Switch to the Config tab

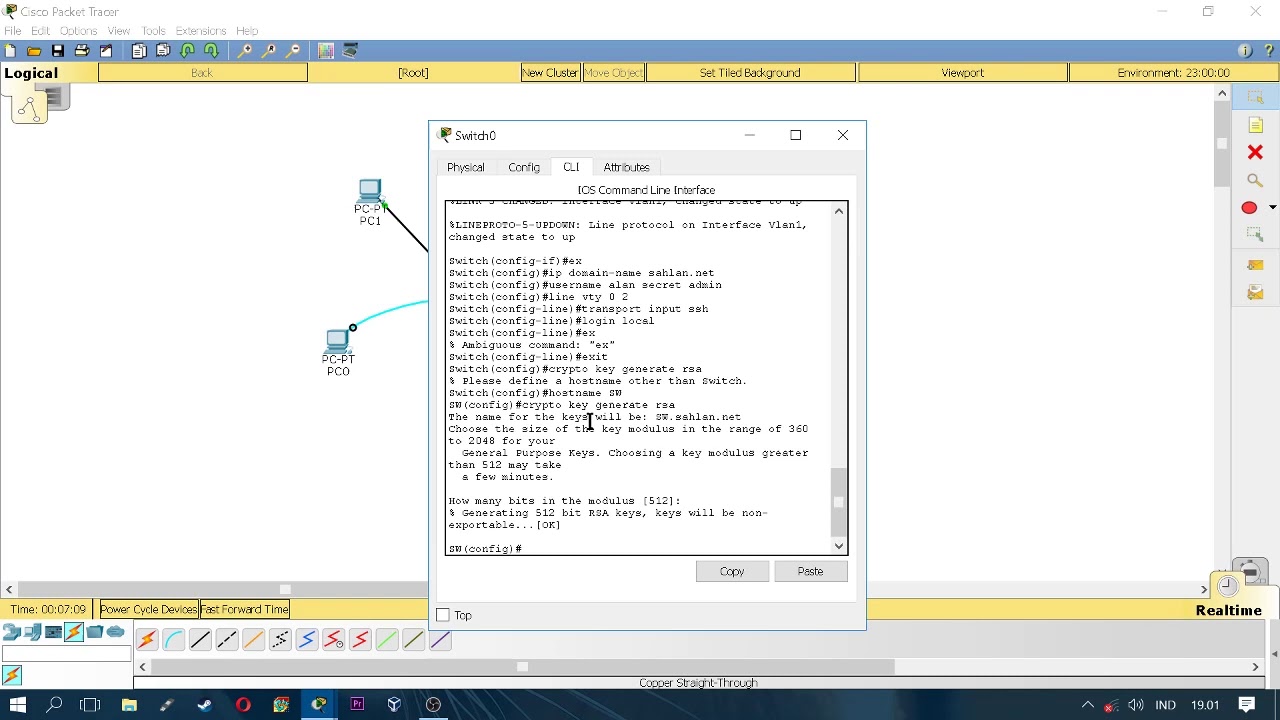pyautogui.click(x=524, y=167)
